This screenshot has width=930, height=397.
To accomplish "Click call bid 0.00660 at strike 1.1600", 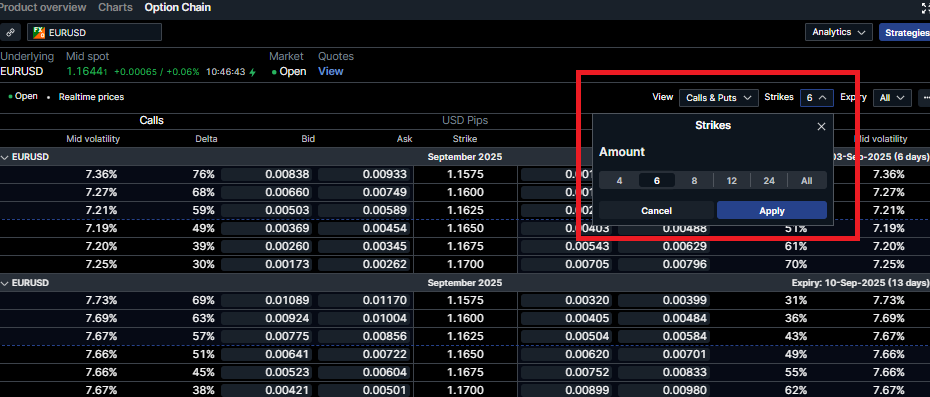I will [266, 192].
